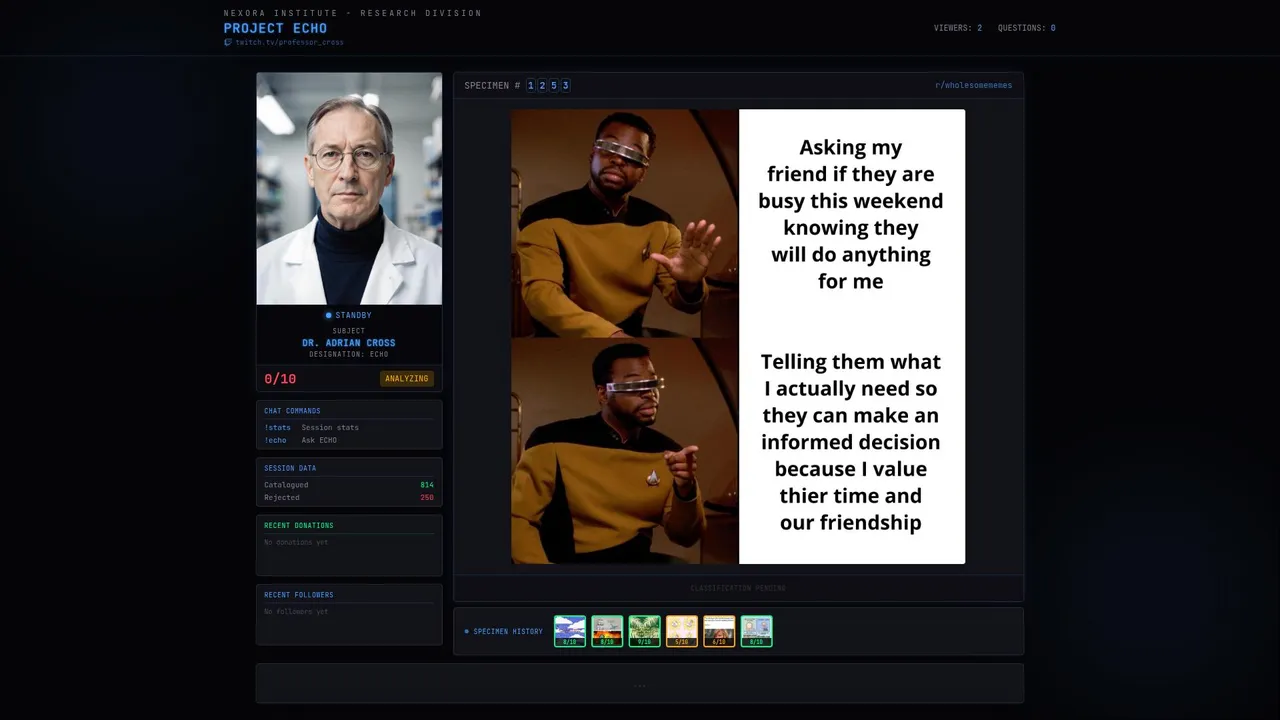Open the twitch.tv/professor_cross link
The height and width of the screenshot is (720, 1280).
tap(289, 42)
